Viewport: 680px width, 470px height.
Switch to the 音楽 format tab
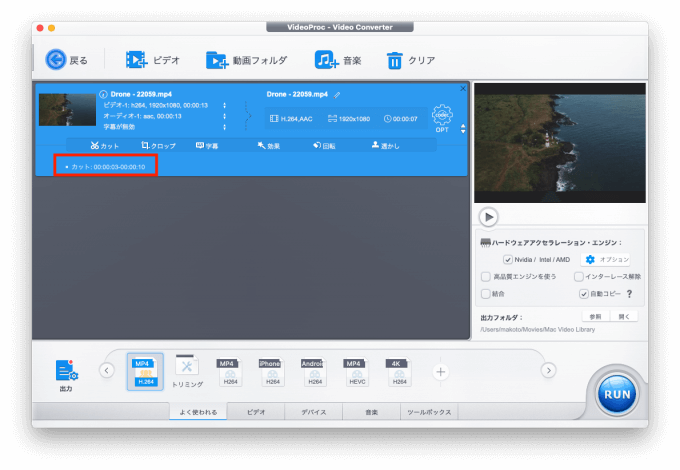click(371, 412)
